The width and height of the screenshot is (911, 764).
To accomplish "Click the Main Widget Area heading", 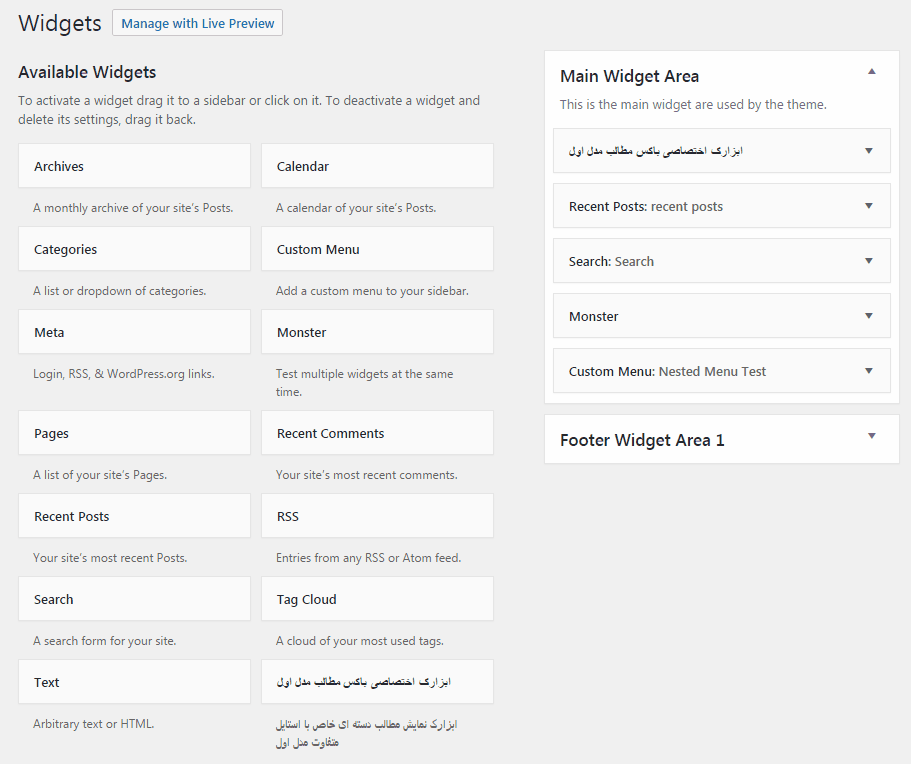I will click(x=629, y=76).
